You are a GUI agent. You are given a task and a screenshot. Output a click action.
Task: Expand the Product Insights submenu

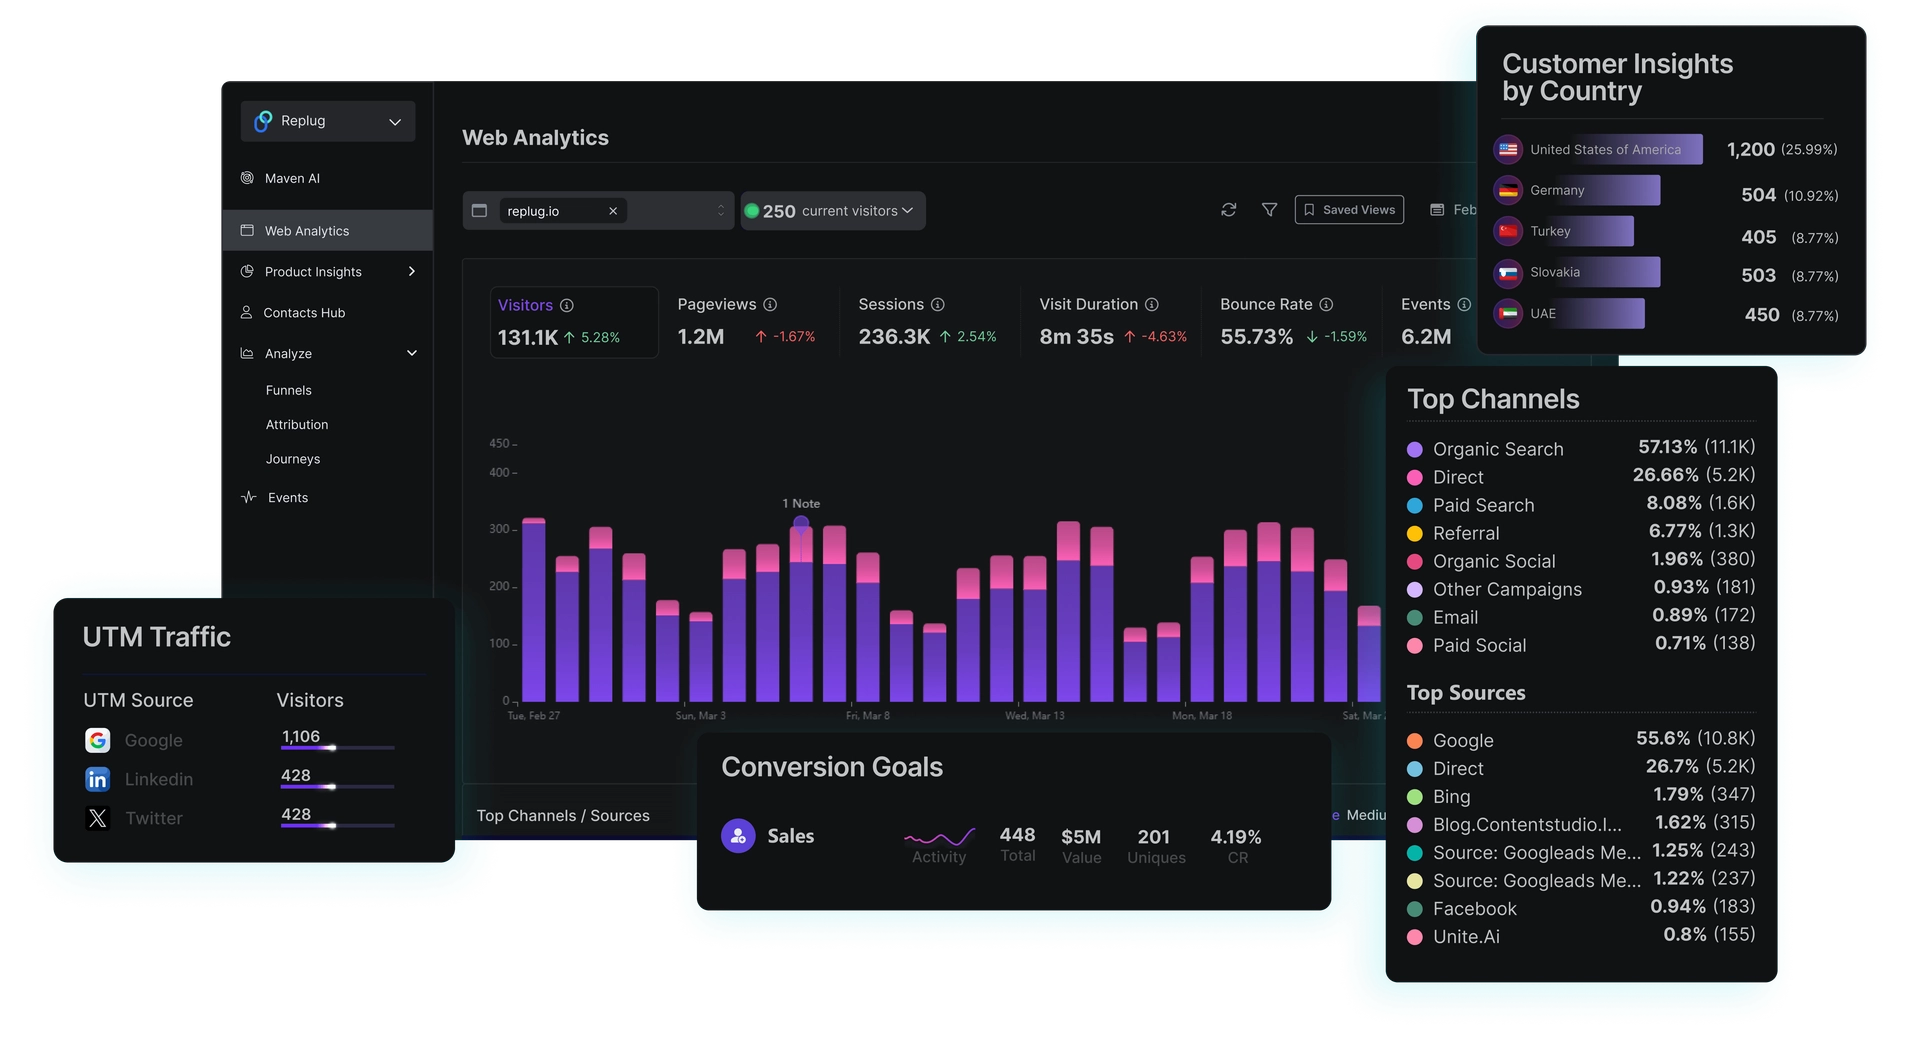(411, 272)
